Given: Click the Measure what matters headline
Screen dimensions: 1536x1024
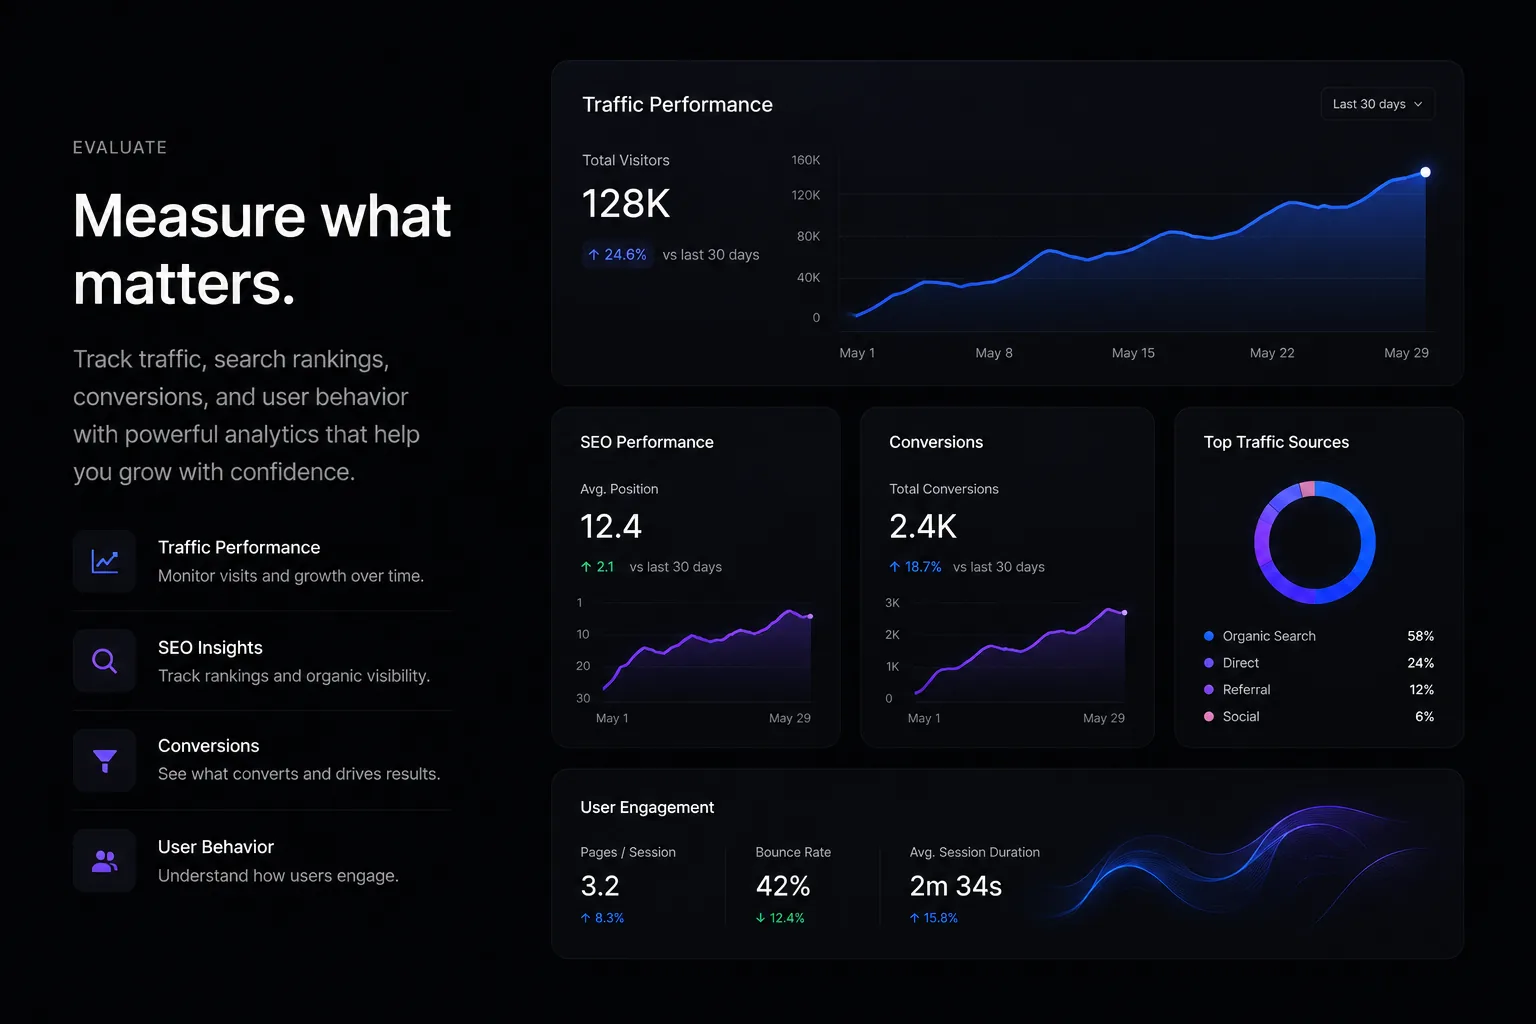Looking at the screenshot, I should 262,249.
